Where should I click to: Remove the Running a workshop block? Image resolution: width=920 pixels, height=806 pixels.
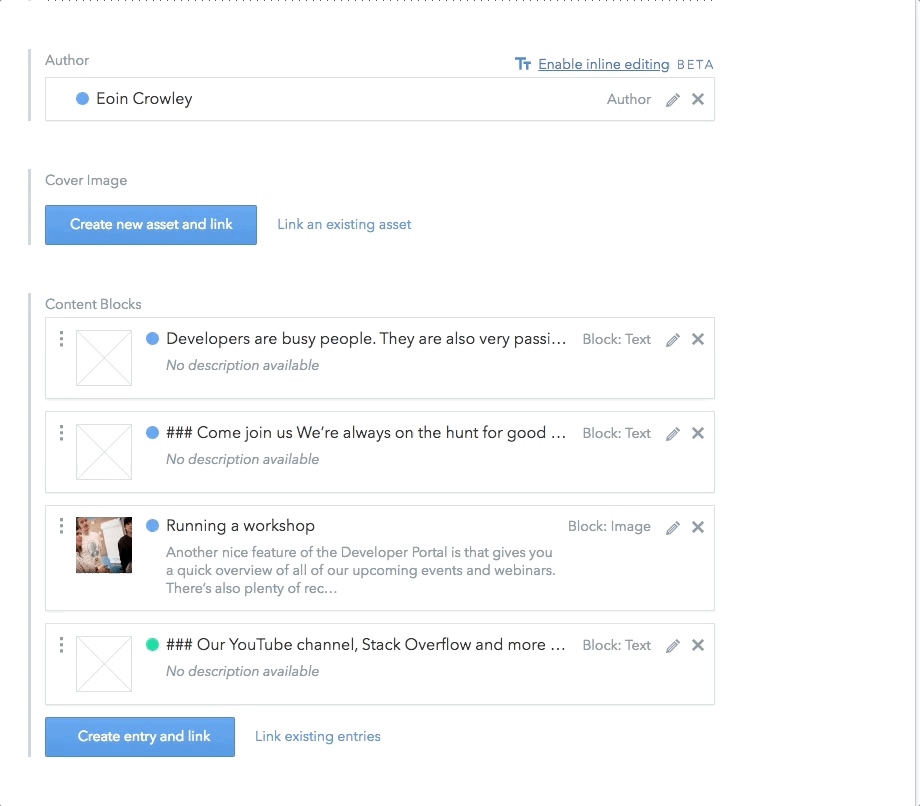click(698, 527)
